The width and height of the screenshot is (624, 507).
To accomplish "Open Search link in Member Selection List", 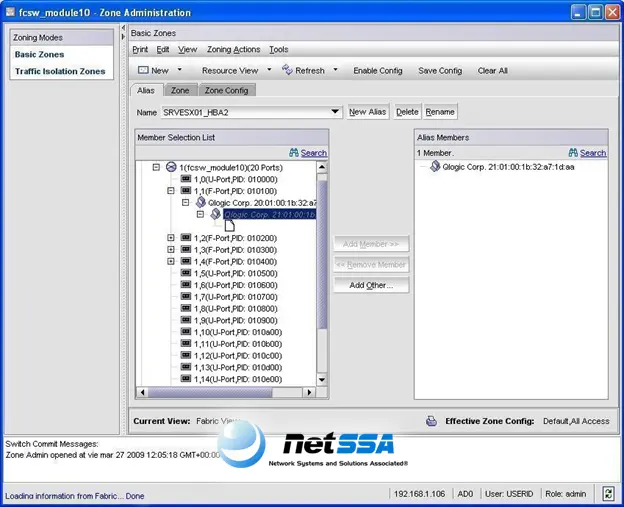I will click(314, 153).
